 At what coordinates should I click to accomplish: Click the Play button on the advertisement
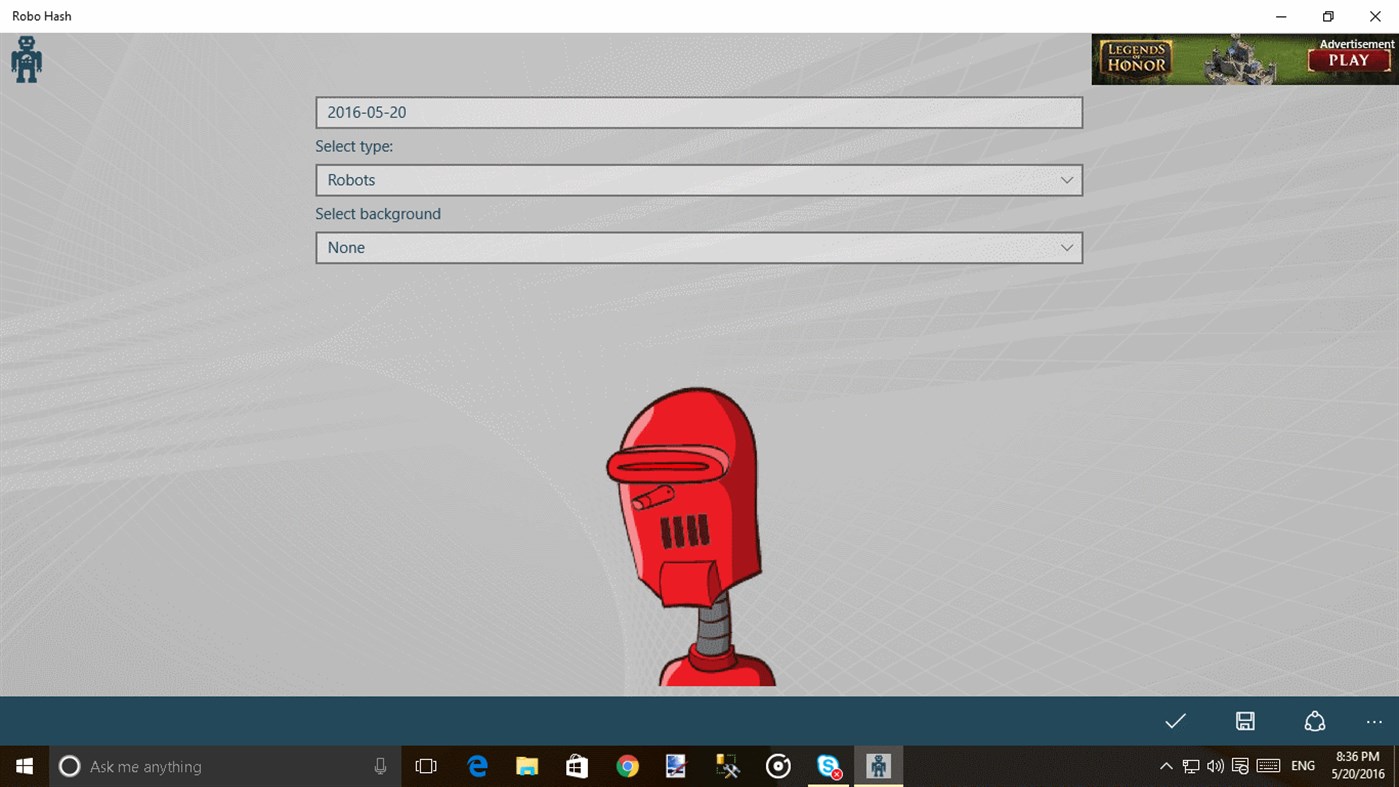pyautogui.click(x=1349, y=60)
